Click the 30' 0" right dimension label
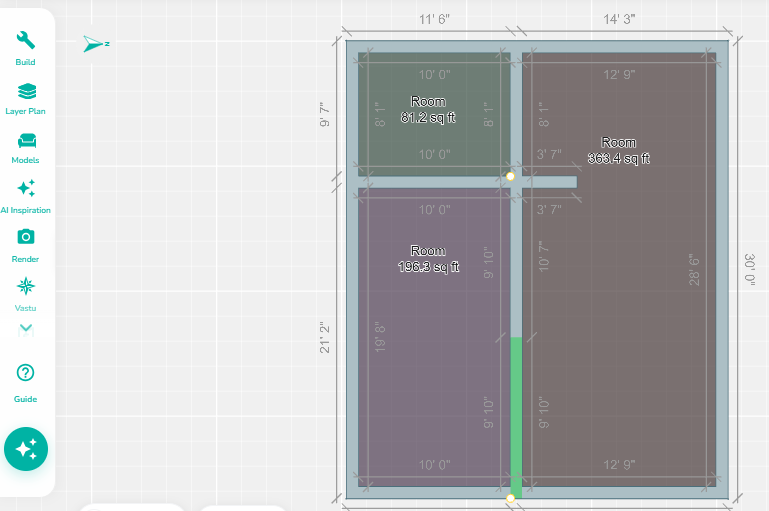Screen dimensions: 769x511 pos(750,269)
